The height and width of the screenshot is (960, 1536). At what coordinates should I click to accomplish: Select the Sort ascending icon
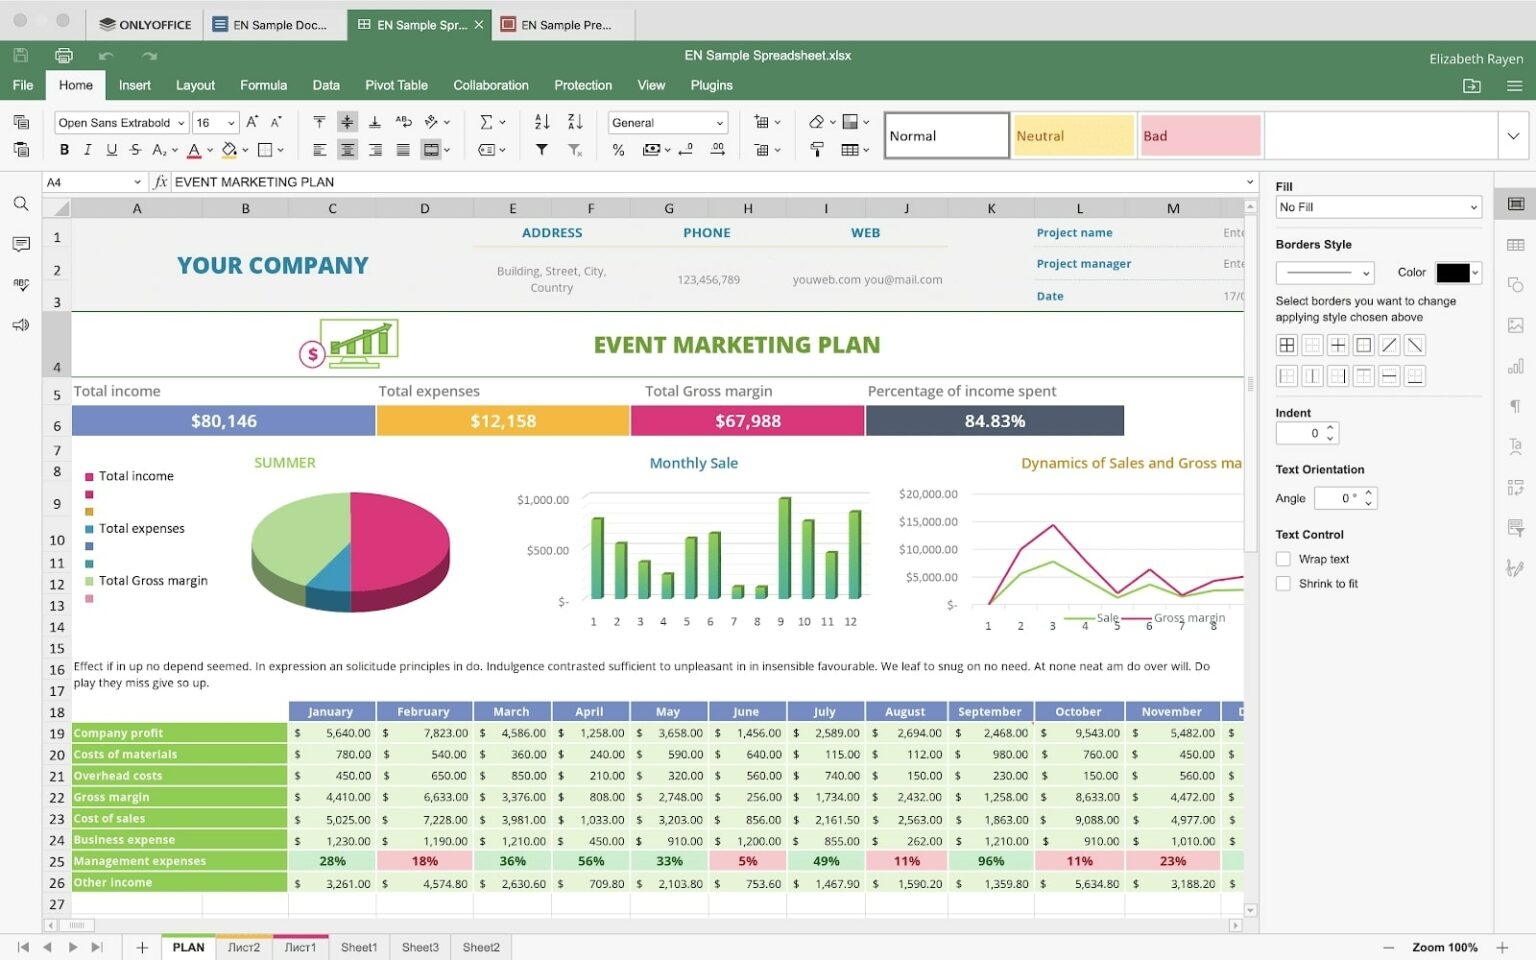point(540,122)
